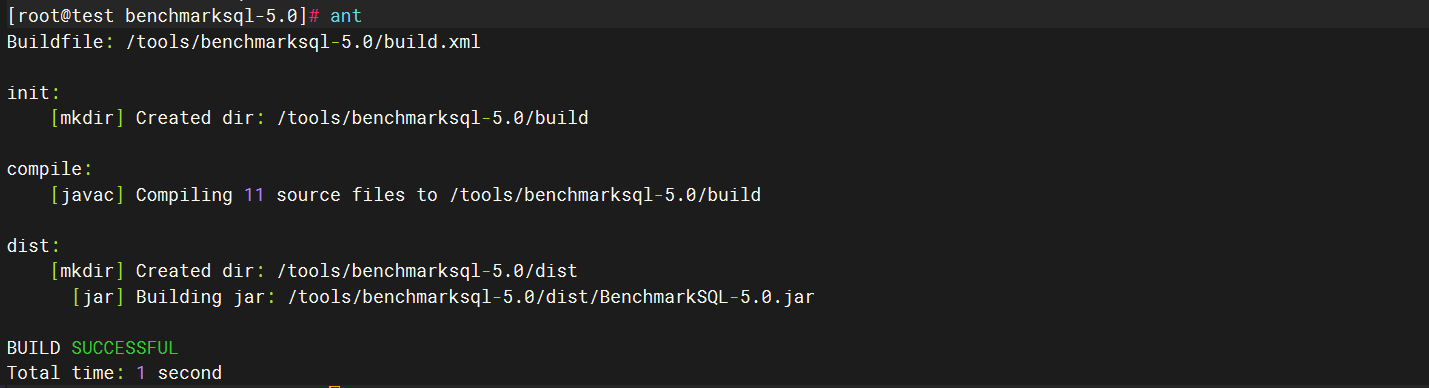Click the [javac] tag
Image resolution: width=1429 pixels, height=388 pixels.
coord(88,195)
